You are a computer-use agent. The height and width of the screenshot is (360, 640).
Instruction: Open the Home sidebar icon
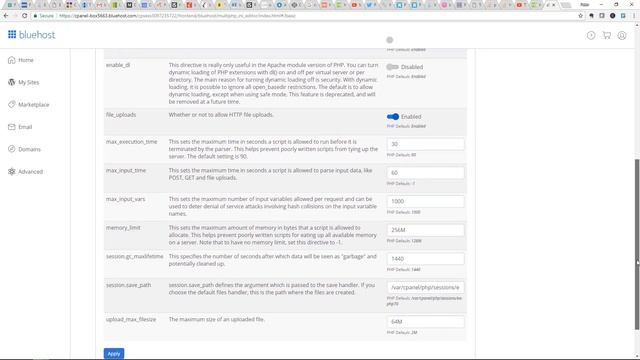tap(11, 60)
